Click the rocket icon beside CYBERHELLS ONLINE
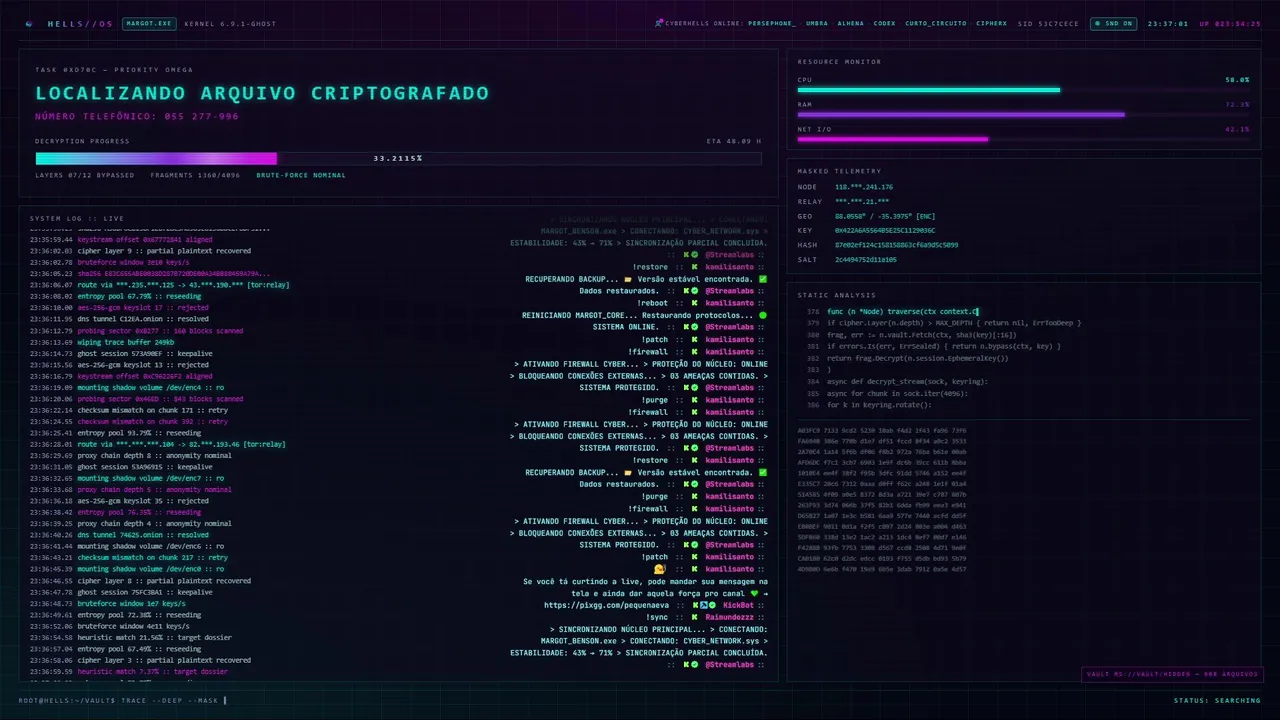This screenshot has height=720, width=1280. point(659,23)
